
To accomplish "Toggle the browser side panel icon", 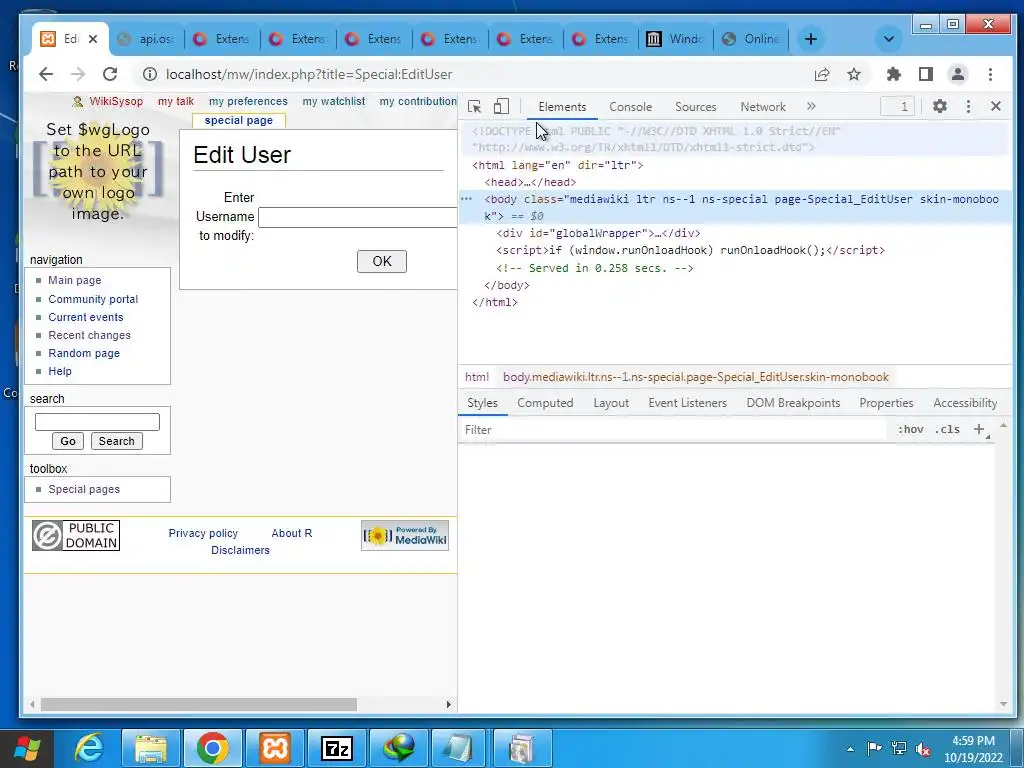I will coord(925,74).
